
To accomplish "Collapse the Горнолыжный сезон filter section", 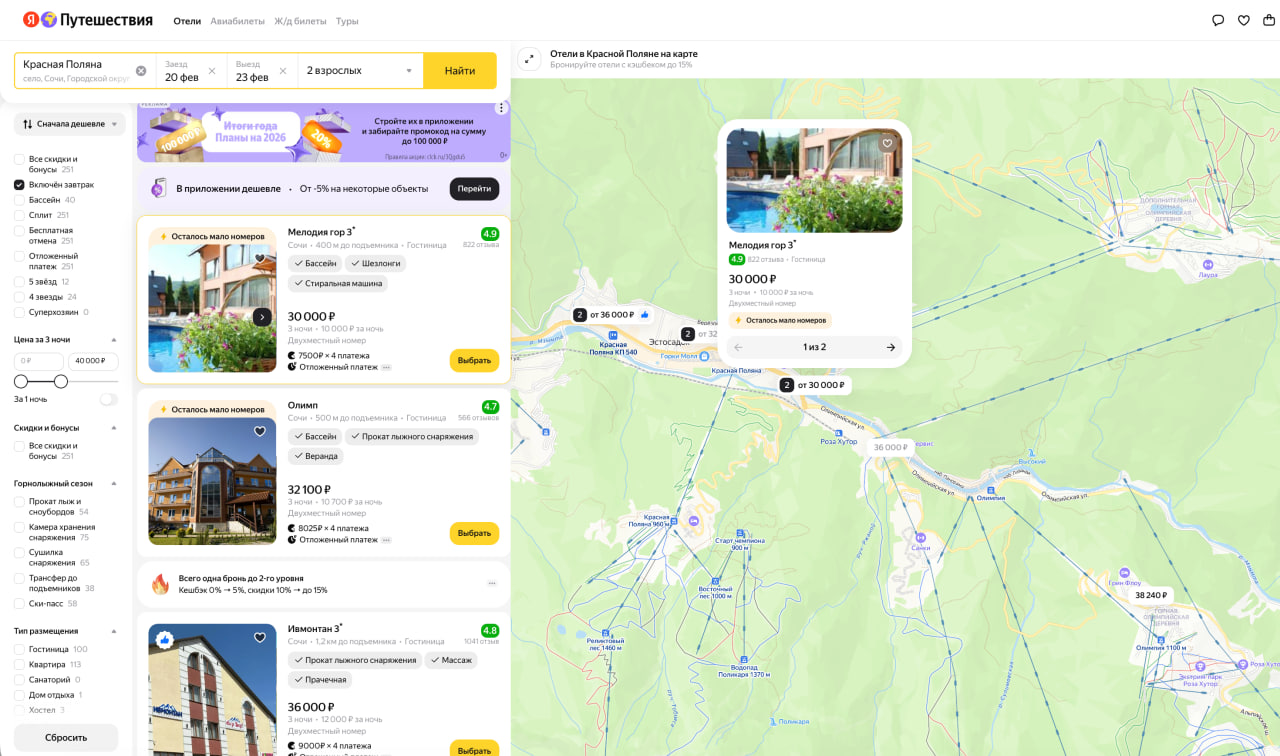I will pyautogui.click(x=113, y=483).
